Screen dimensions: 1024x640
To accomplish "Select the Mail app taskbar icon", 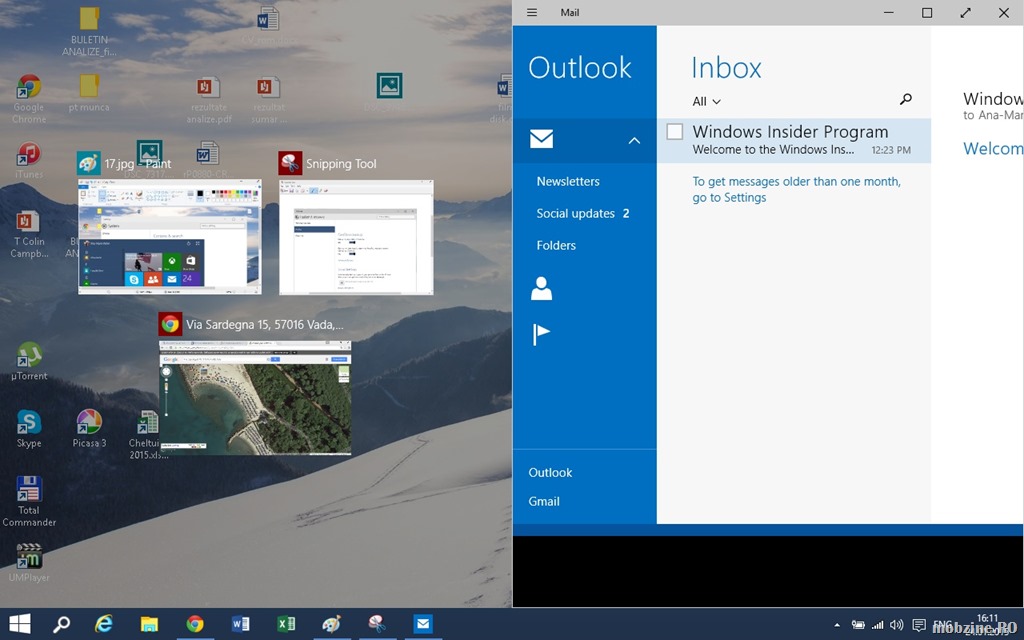I will pos(423,624).
